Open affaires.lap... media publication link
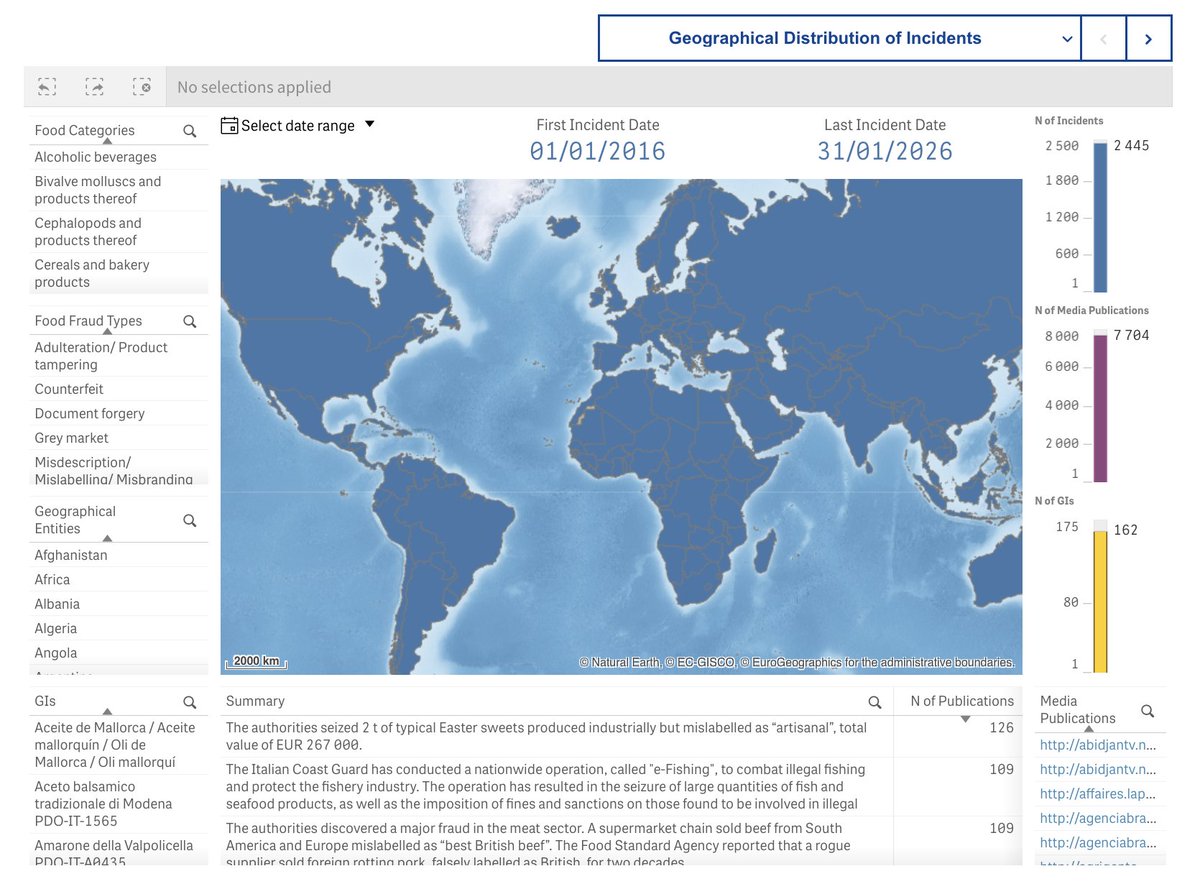 (1098, 794)
